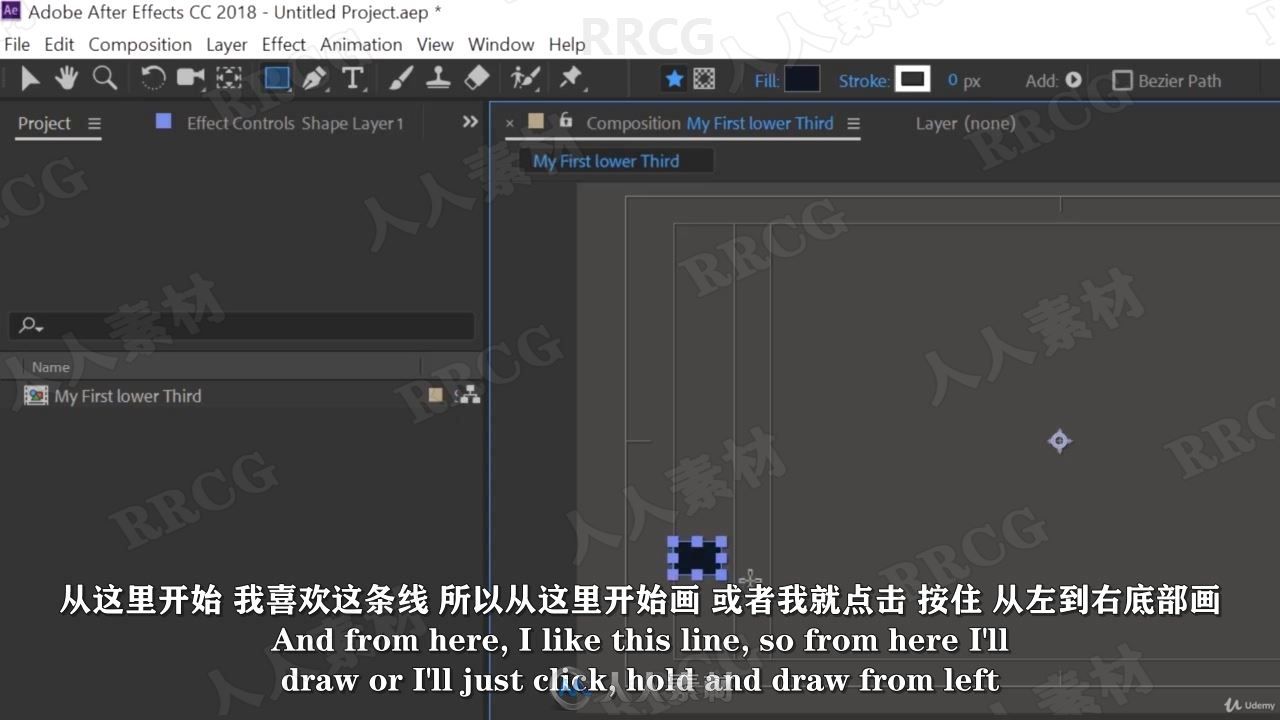The image size is (1280, 720).
Task: Click the composition icon beside My First lower Third
Action: coord(36,396)
